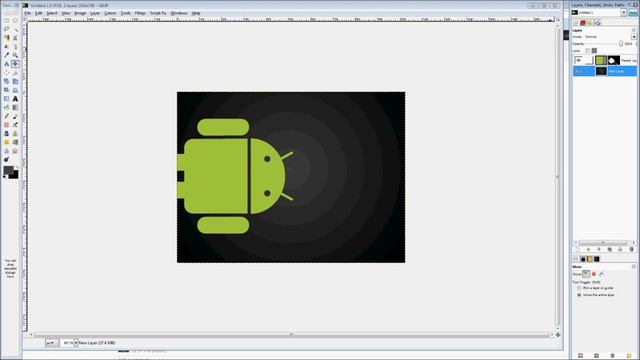Select the Pencil tool
This screenshot has height=360, width=640.
pos(7,116)
